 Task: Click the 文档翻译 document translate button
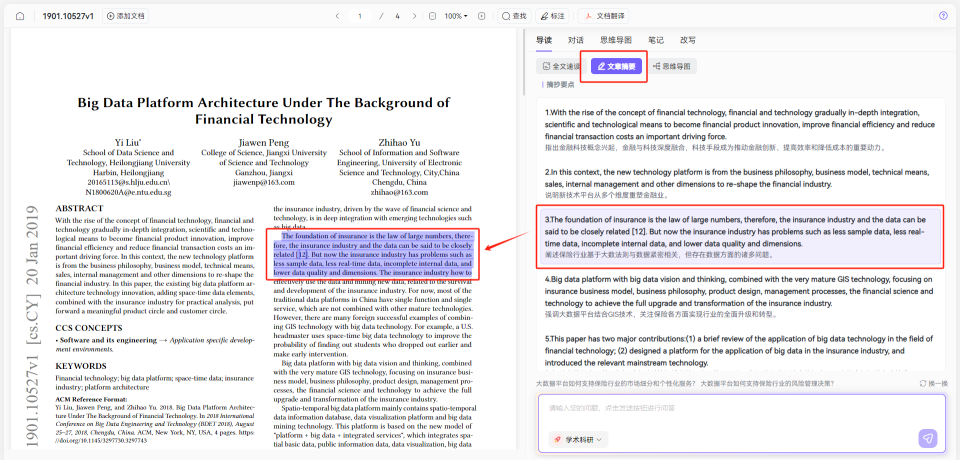[604, 16]
